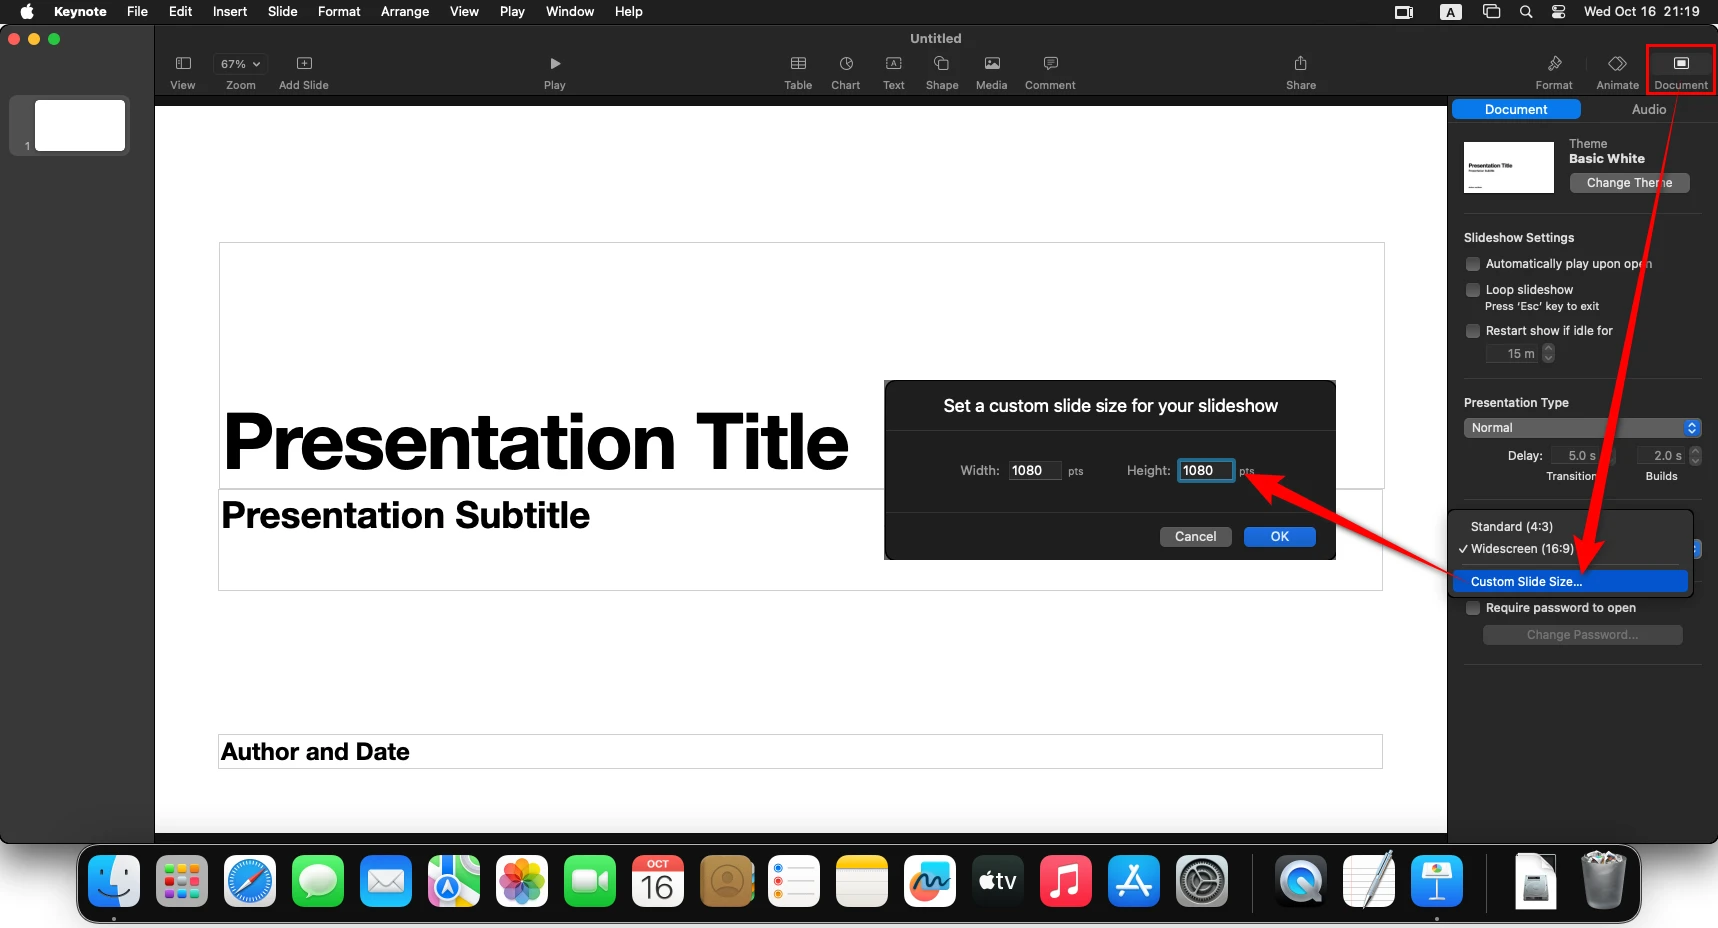Open the Zoom 67% dropdown
The image size is (1718, 928).
pyautogui.click(x=240, y=64)
